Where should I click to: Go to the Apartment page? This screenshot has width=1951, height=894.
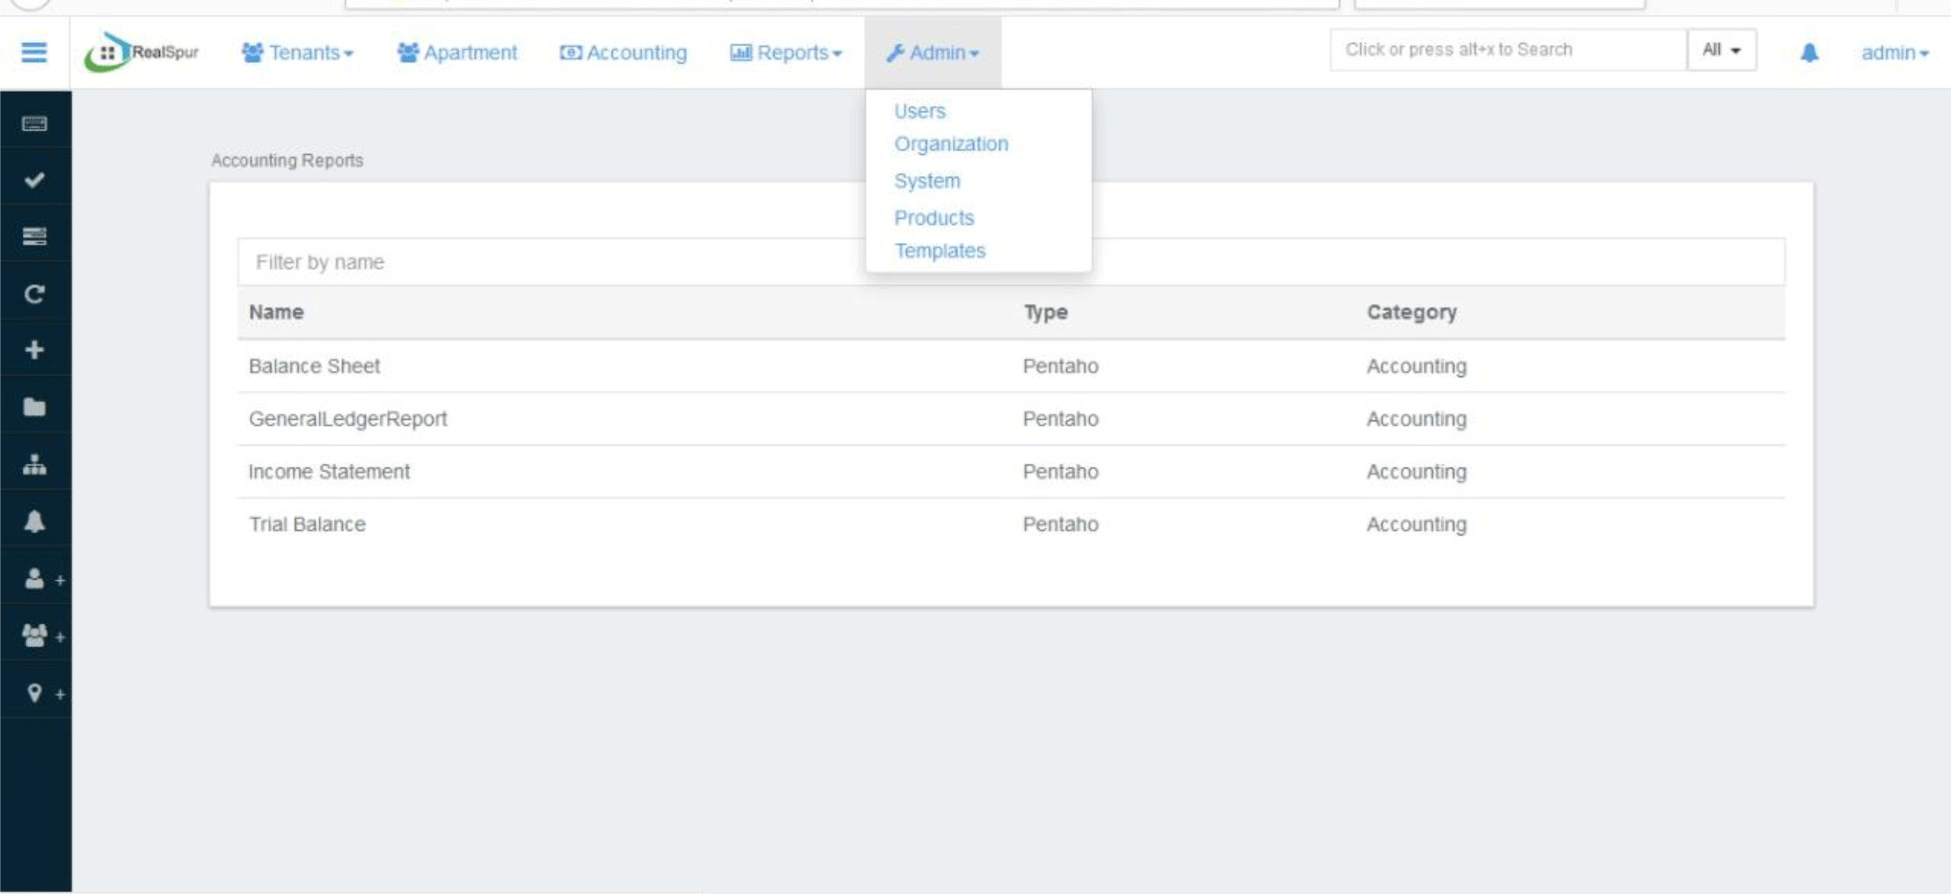tap(457, 52)
